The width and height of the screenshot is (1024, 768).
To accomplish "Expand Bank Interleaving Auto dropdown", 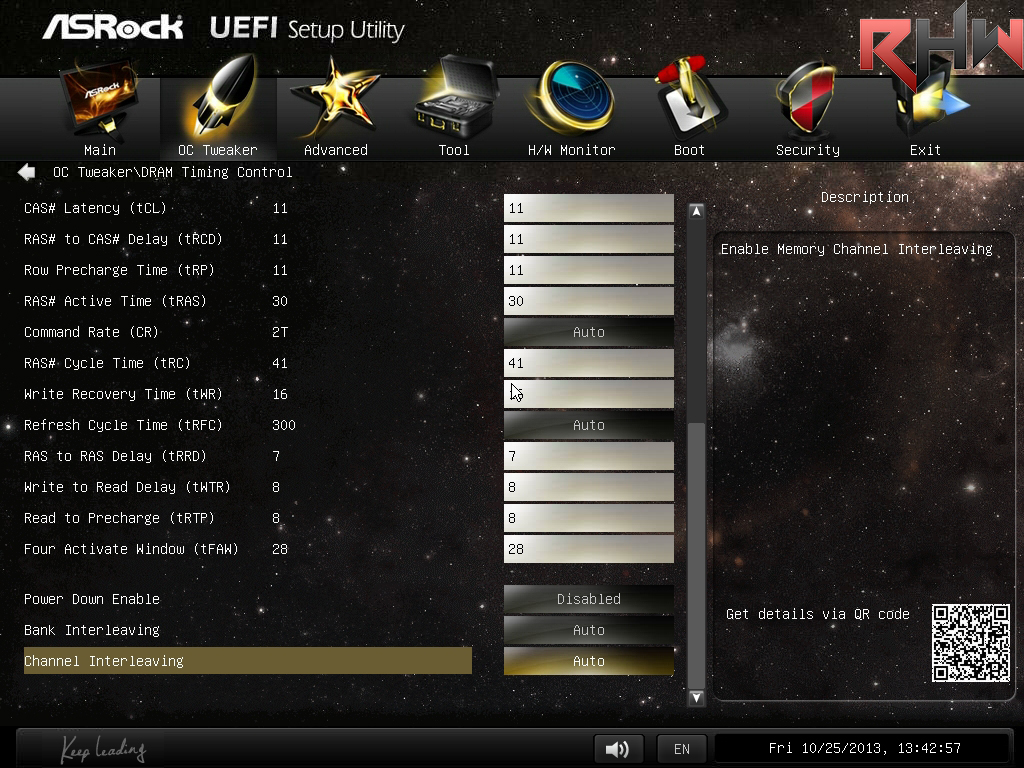I will 588,630.
